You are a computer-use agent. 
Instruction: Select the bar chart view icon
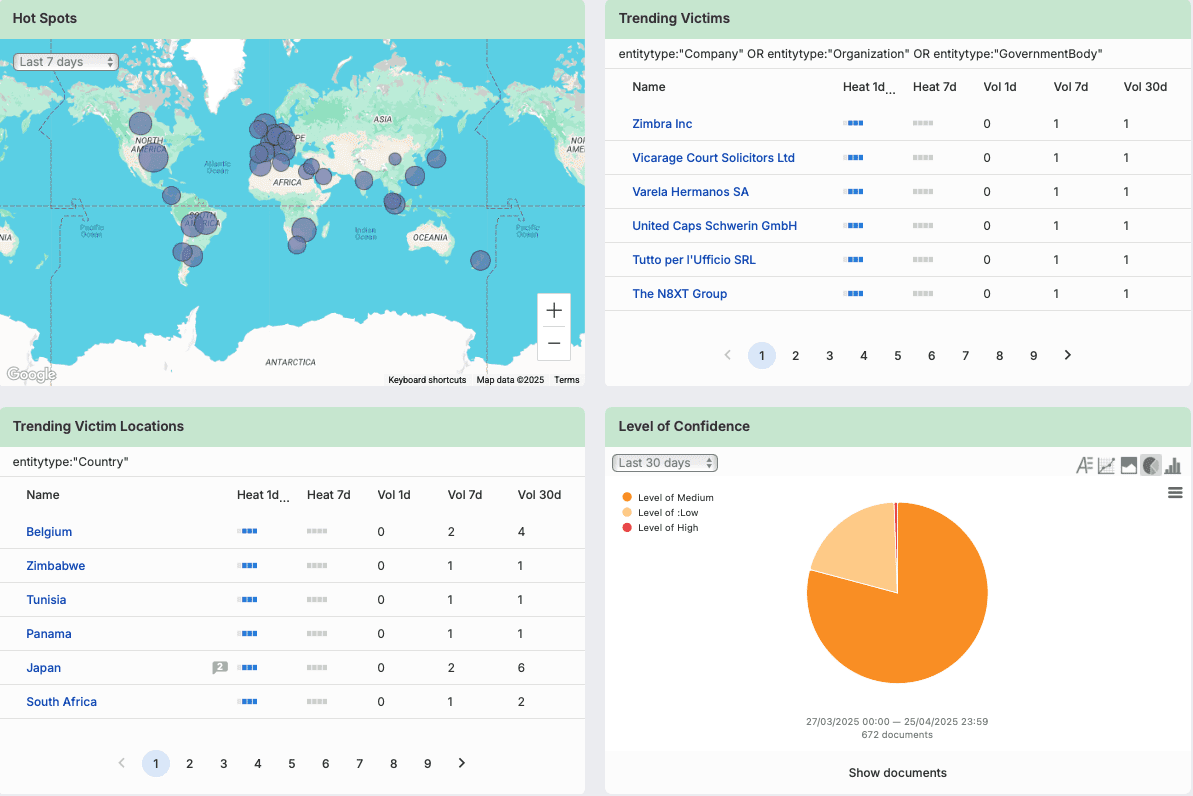[1172, 465]
